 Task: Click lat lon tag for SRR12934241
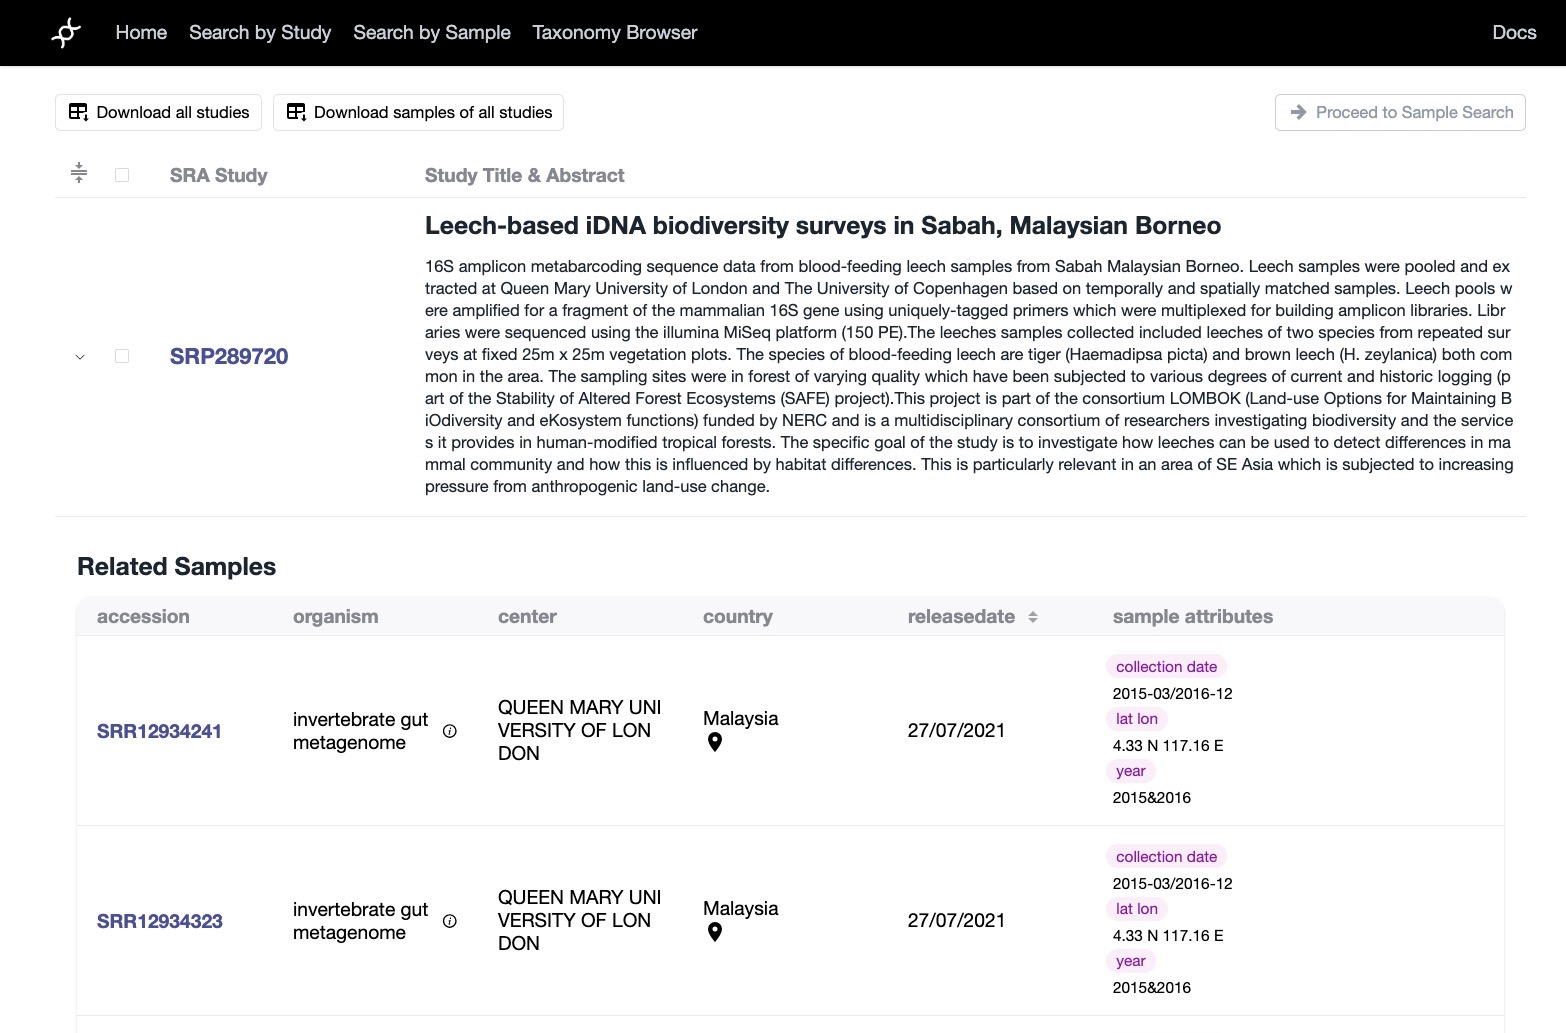click(1137, 719)
